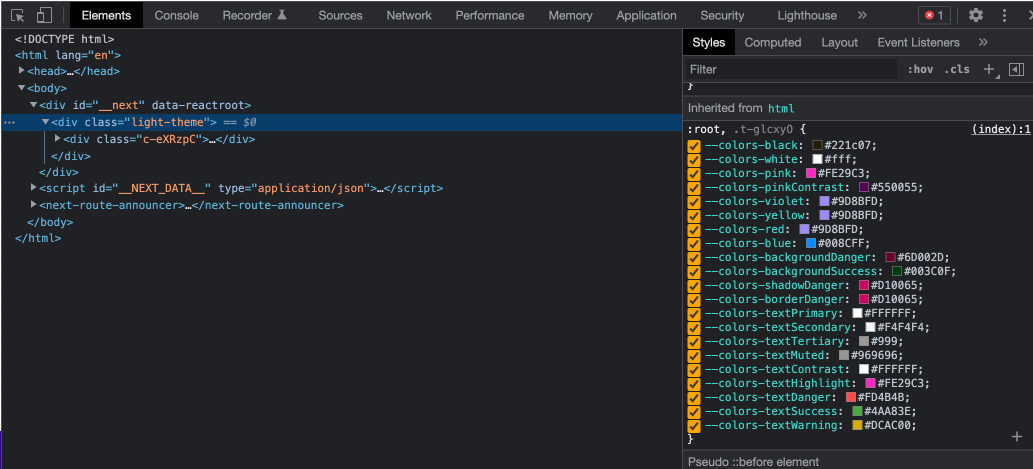Open the Recorder tab
Image resolution: width=1033 pixels, height=469 pixels.
pyautogui.click(x=254, y=15)
